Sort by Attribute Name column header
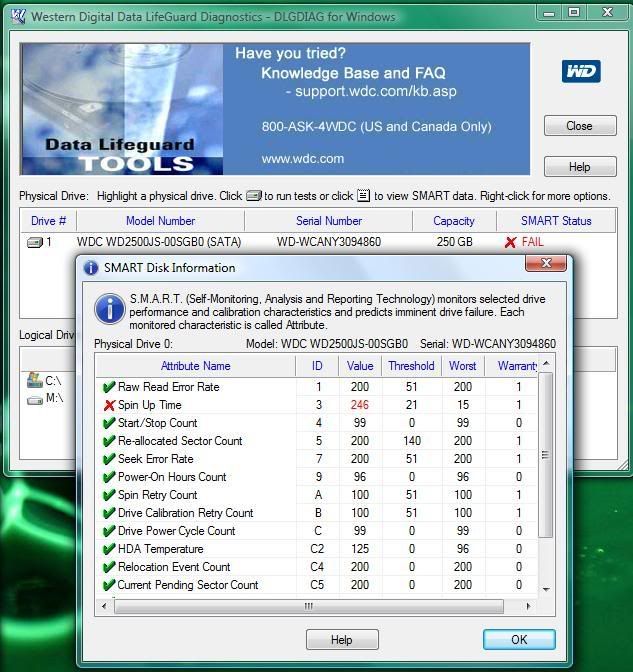This screenshot has height=672, width=633. pos(195,366)
